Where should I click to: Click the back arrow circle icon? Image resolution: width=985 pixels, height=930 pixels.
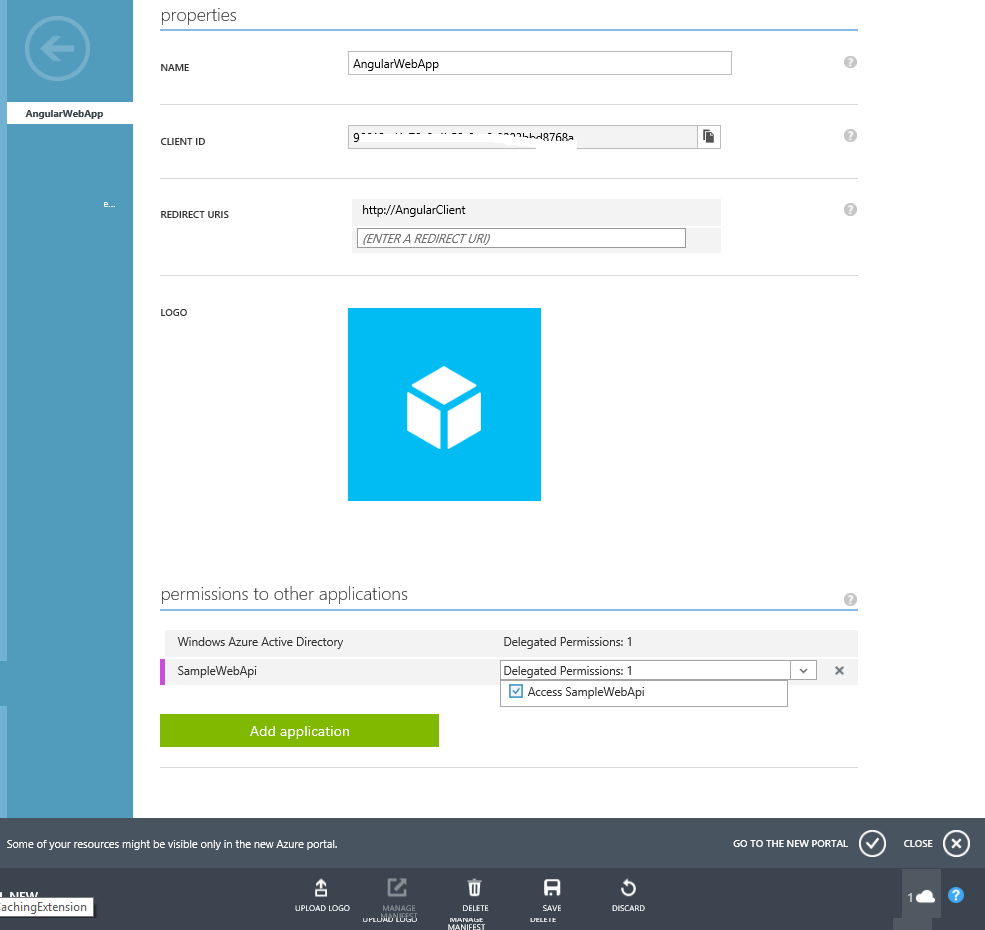[57, 48]
